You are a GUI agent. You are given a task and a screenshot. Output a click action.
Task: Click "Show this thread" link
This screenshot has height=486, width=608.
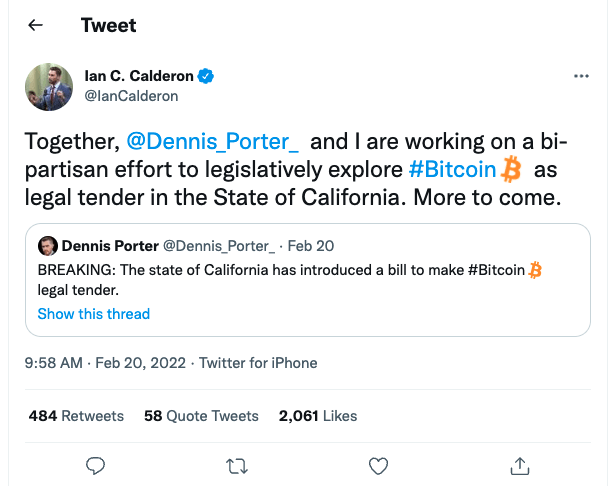pyautogui.click(x=93, y=314)
